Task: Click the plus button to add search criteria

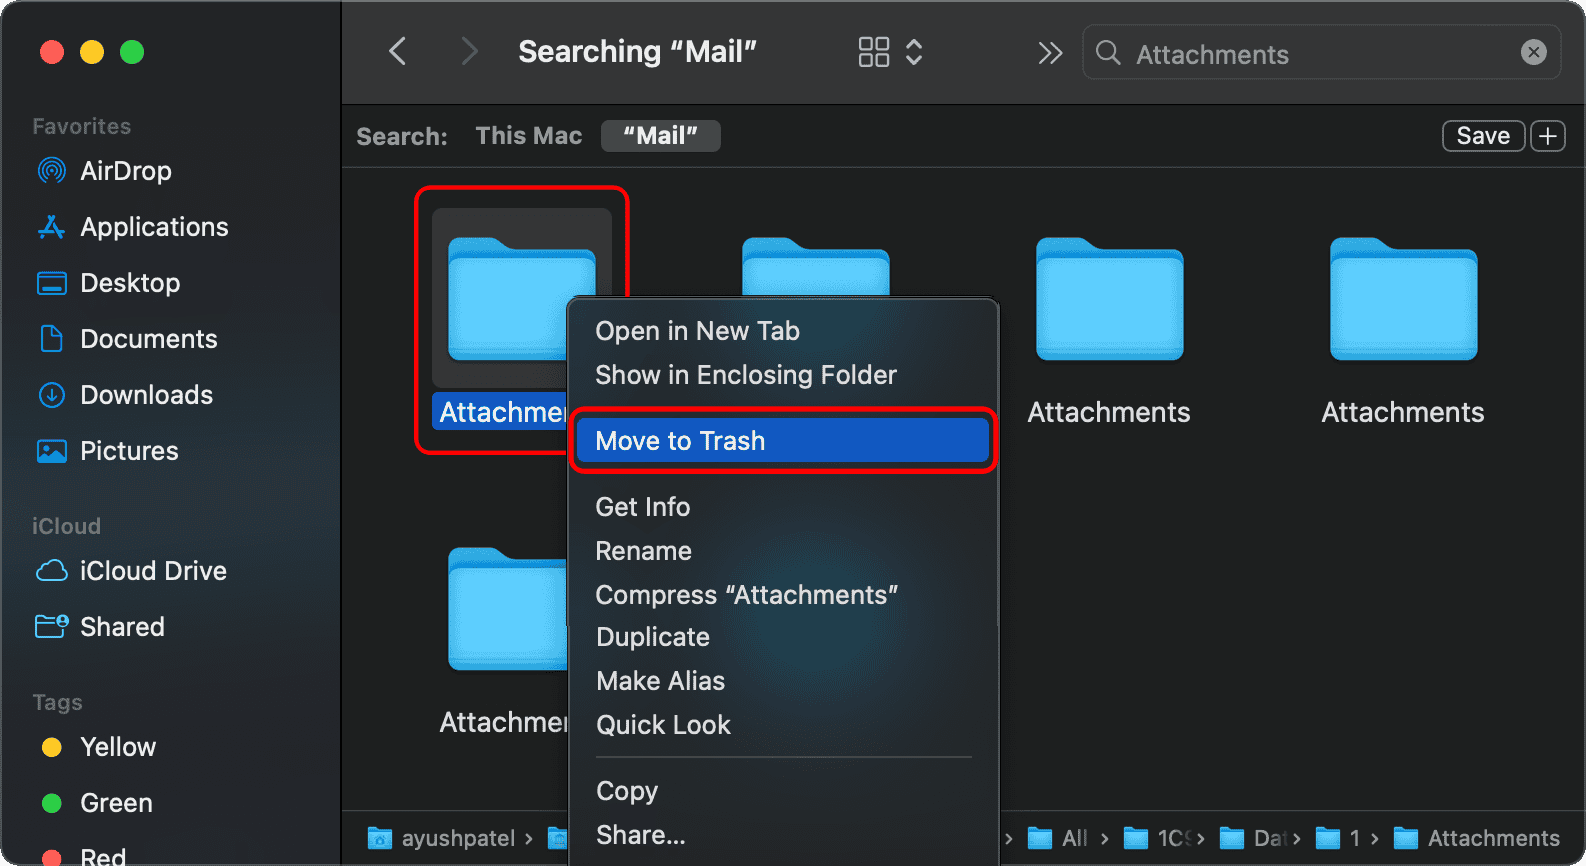Action: pos(1547,136)
